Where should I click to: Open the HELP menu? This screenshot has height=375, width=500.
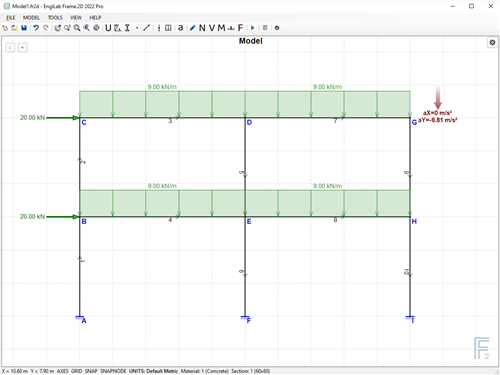point(95,18)
